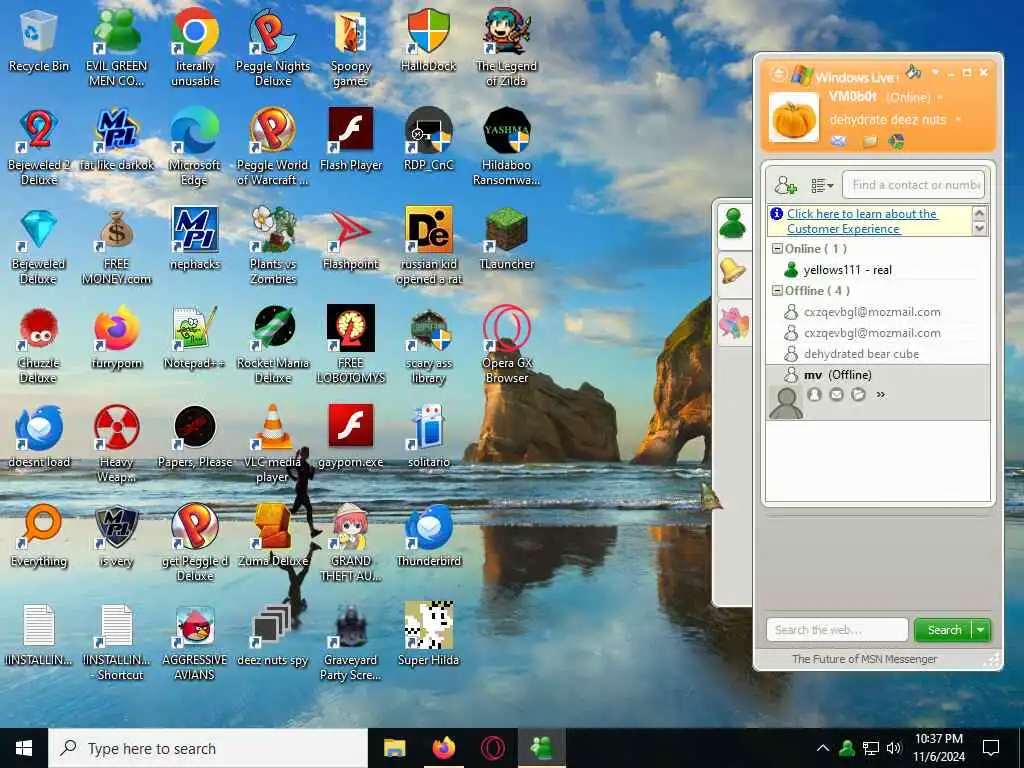Viewport: 1024px width, 768px height.
Task: Open the notification center icon
Action: pyautogui.click(x=991, y=748)
